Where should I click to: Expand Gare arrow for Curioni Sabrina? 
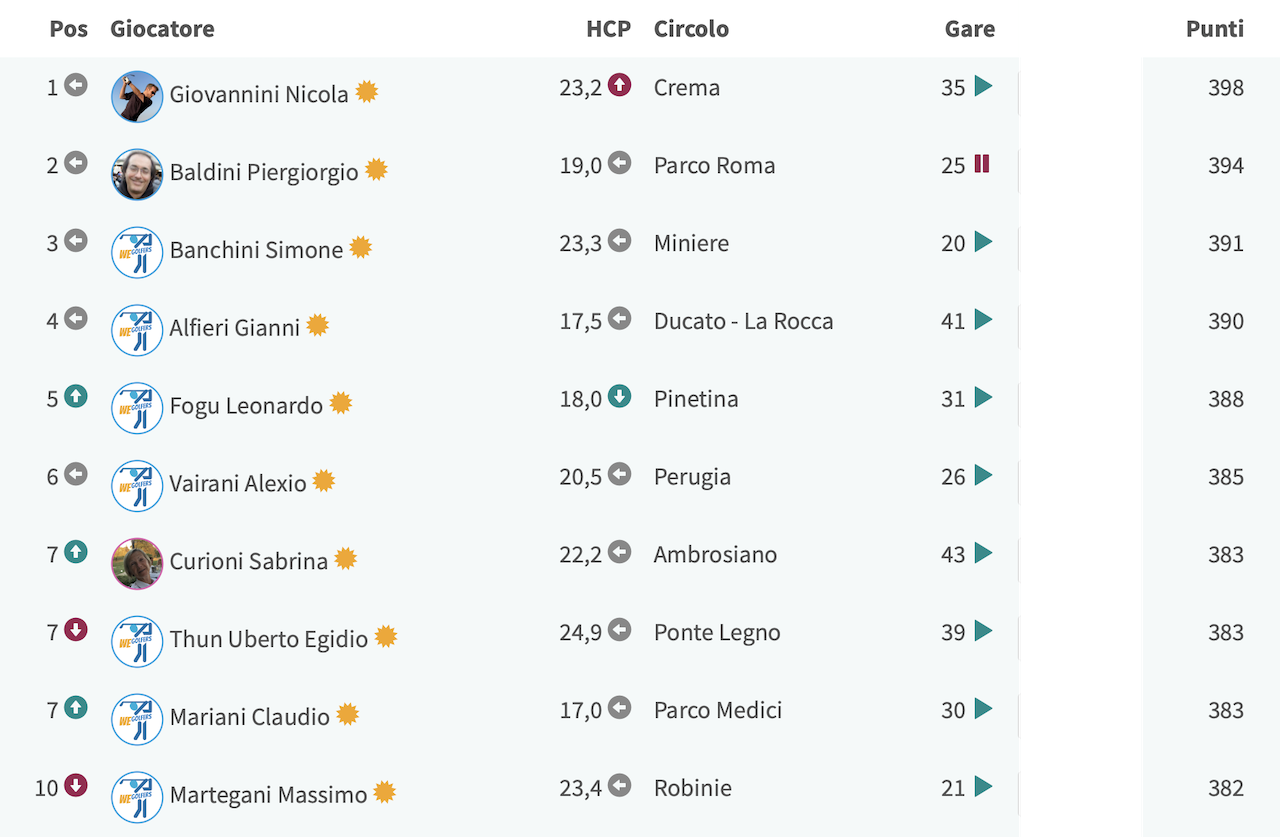pos(983,552)
